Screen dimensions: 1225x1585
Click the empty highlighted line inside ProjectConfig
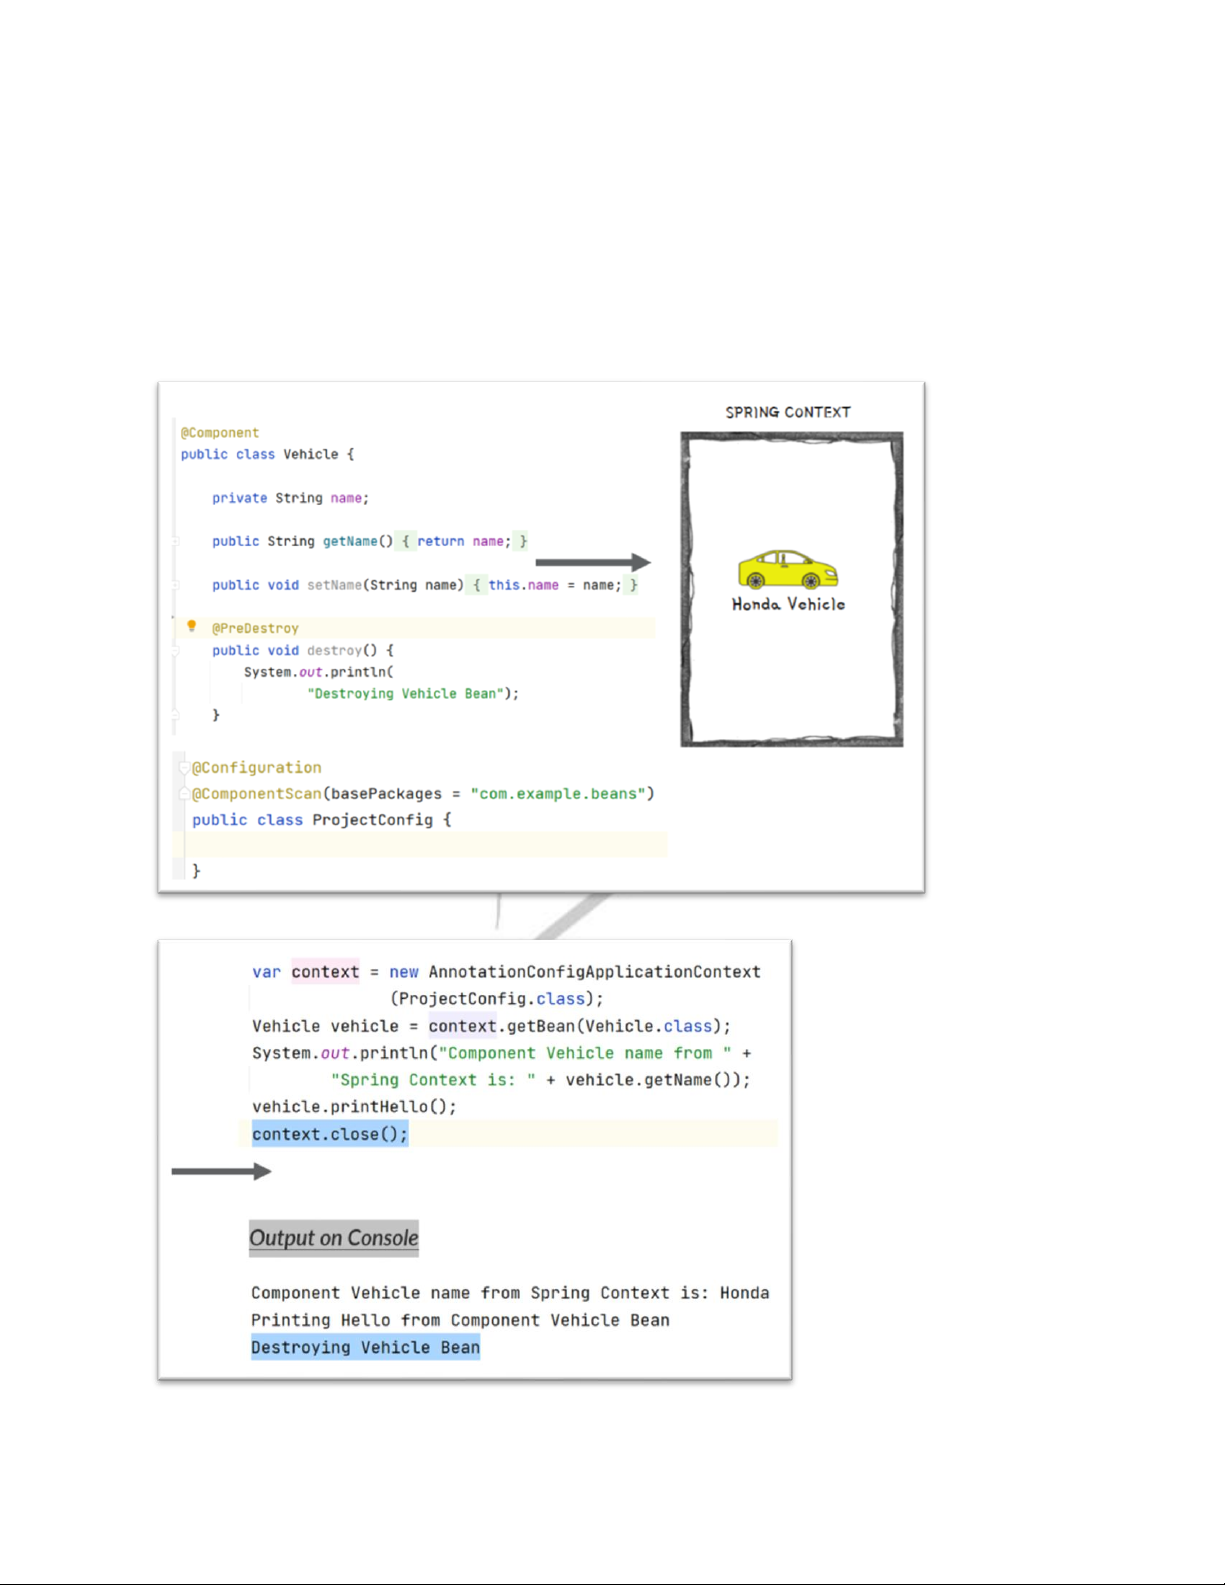coord(420,845)
